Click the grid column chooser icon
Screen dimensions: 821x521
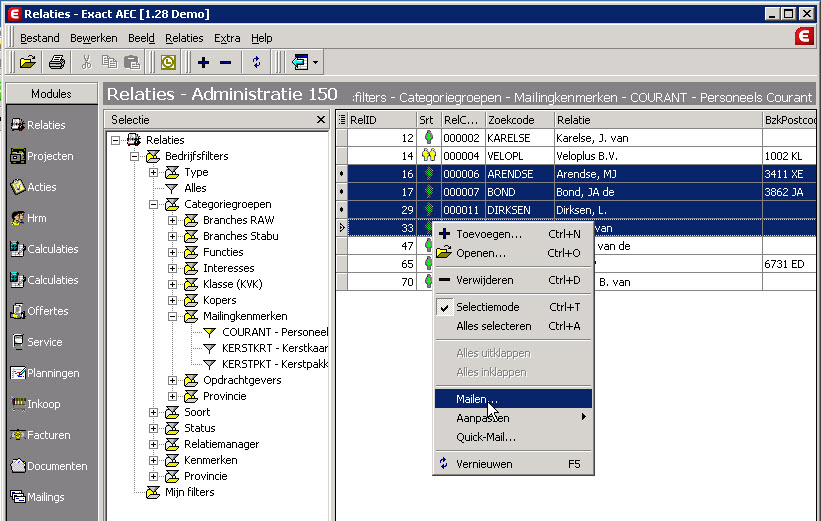[342, 120]
